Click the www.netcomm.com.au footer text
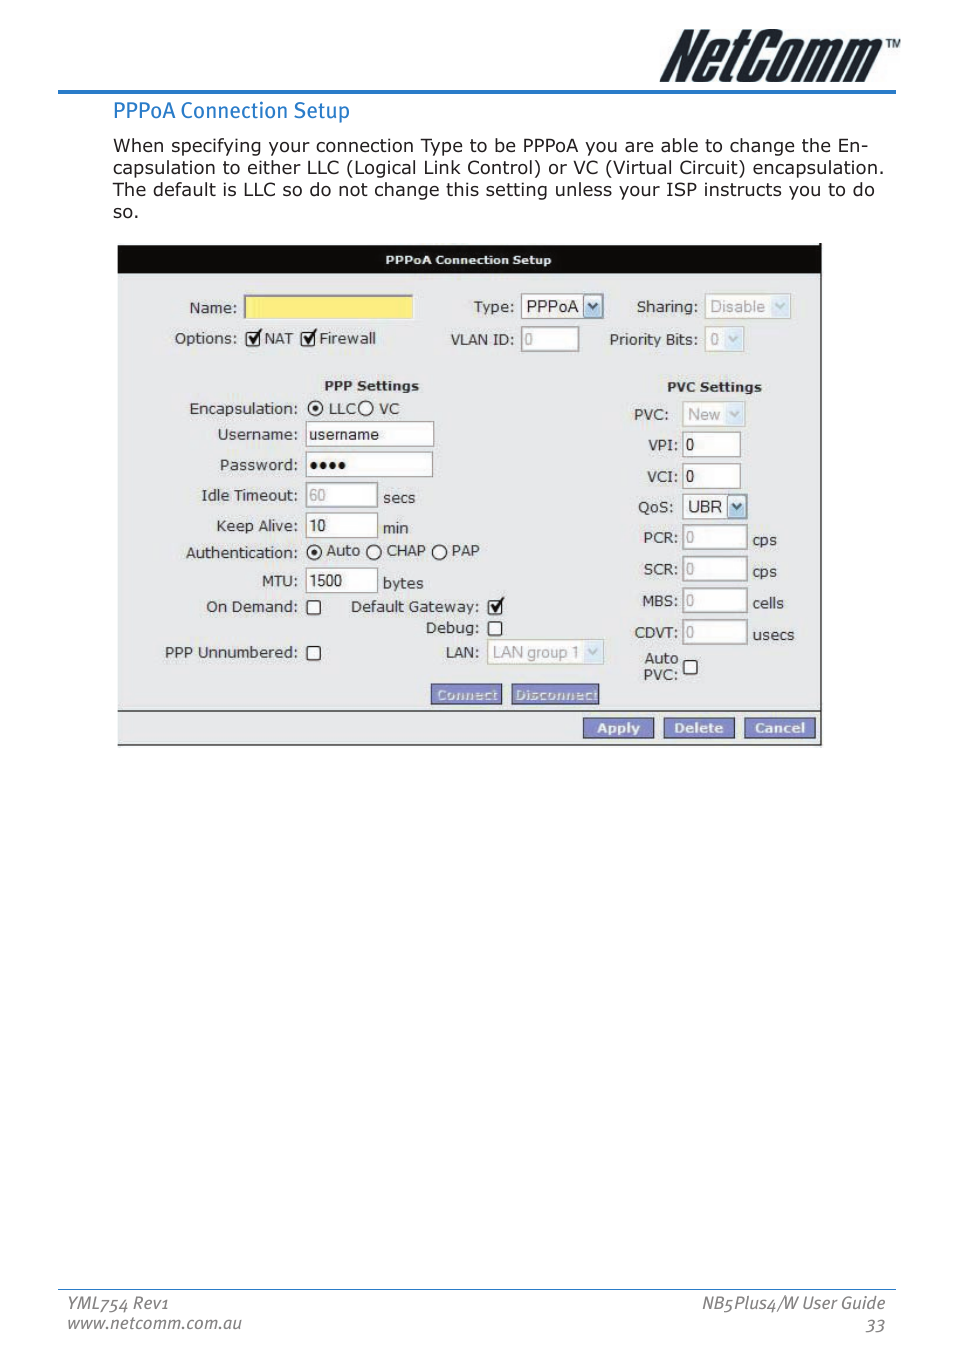 pos(155,1323)
